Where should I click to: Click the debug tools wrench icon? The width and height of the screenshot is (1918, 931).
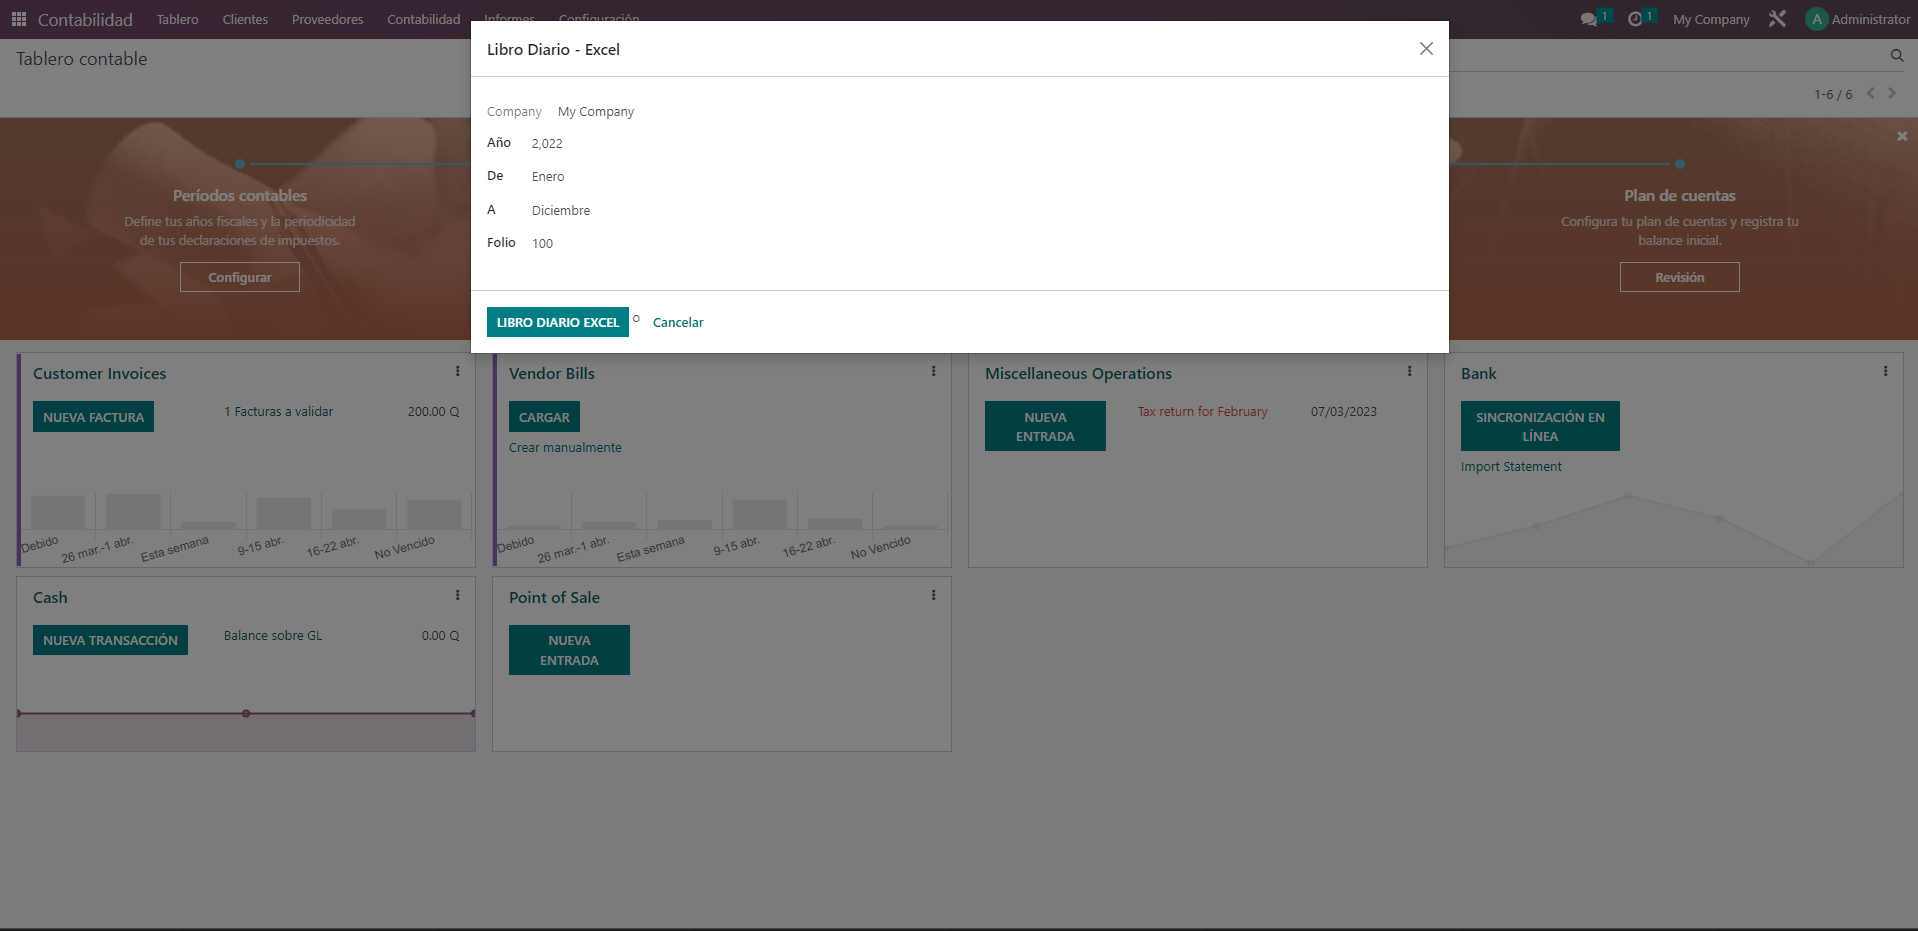(1777, 19)
